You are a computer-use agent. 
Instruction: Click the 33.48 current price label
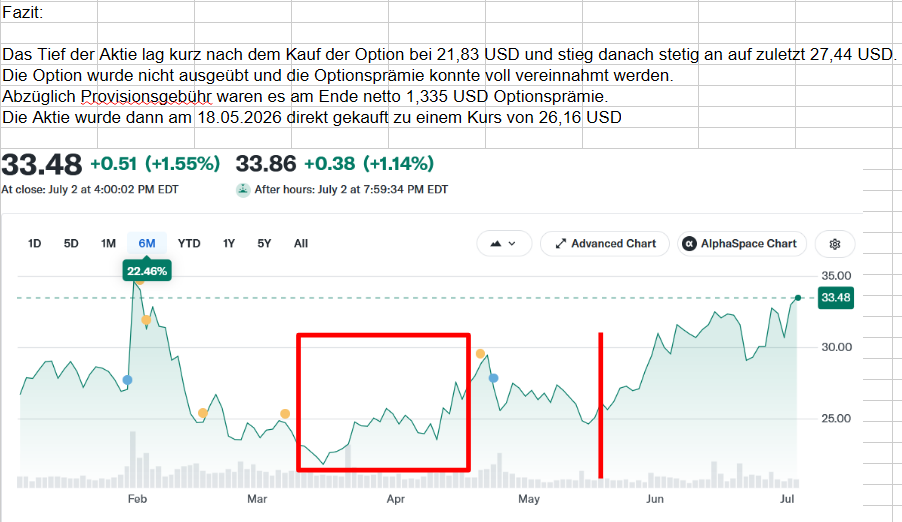point(835,298)
